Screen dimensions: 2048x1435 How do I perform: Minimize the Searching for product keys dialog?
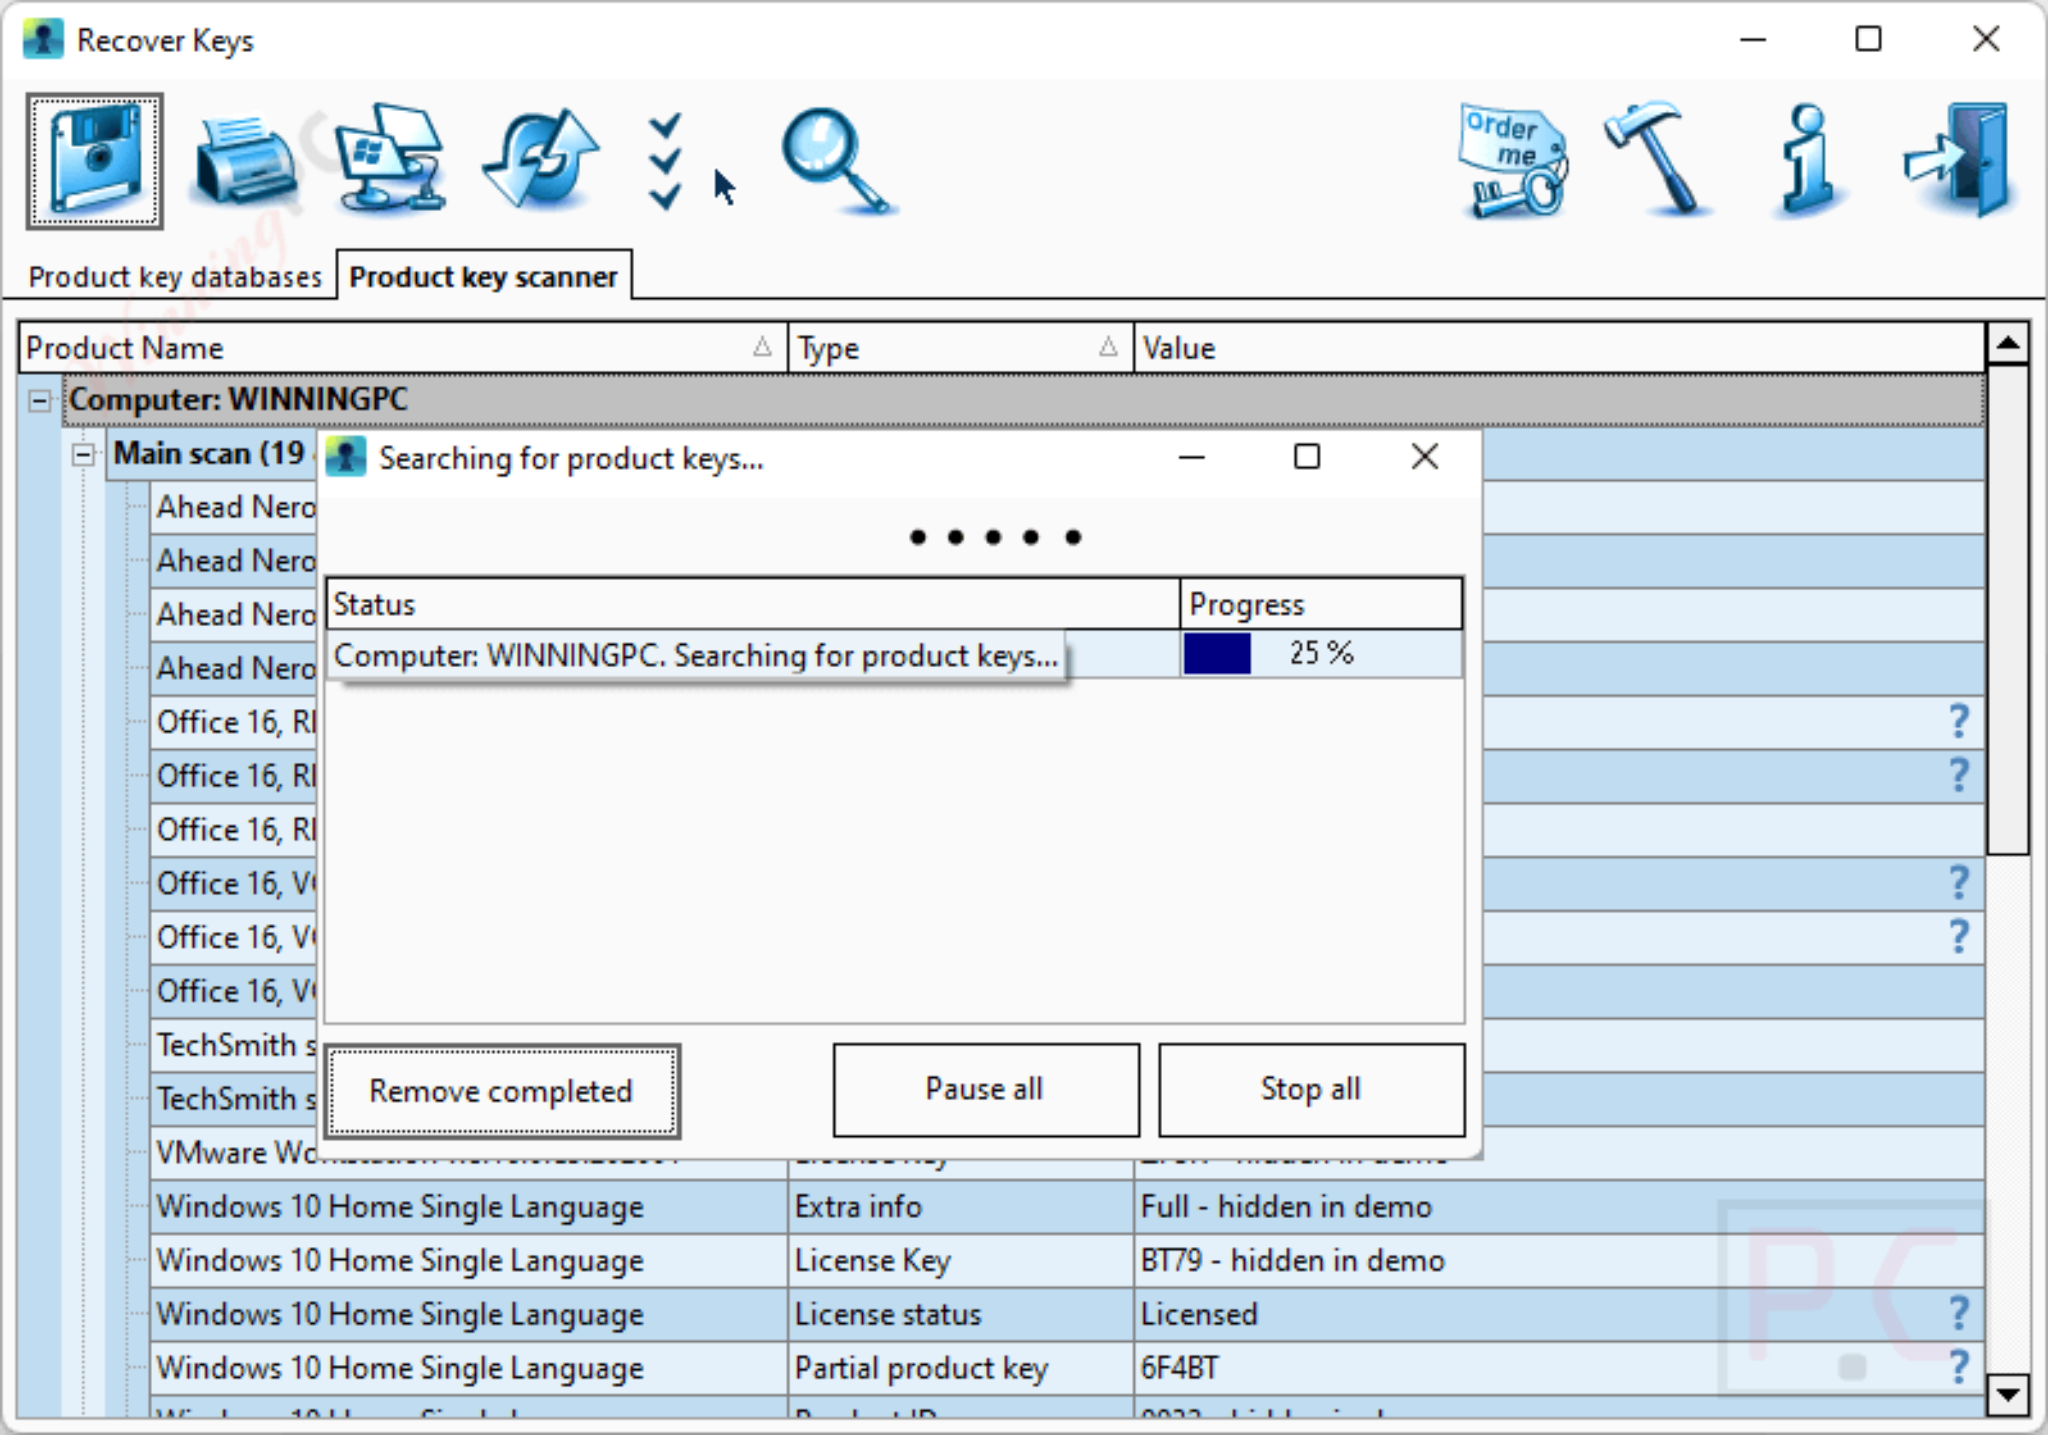(1191, 457)
